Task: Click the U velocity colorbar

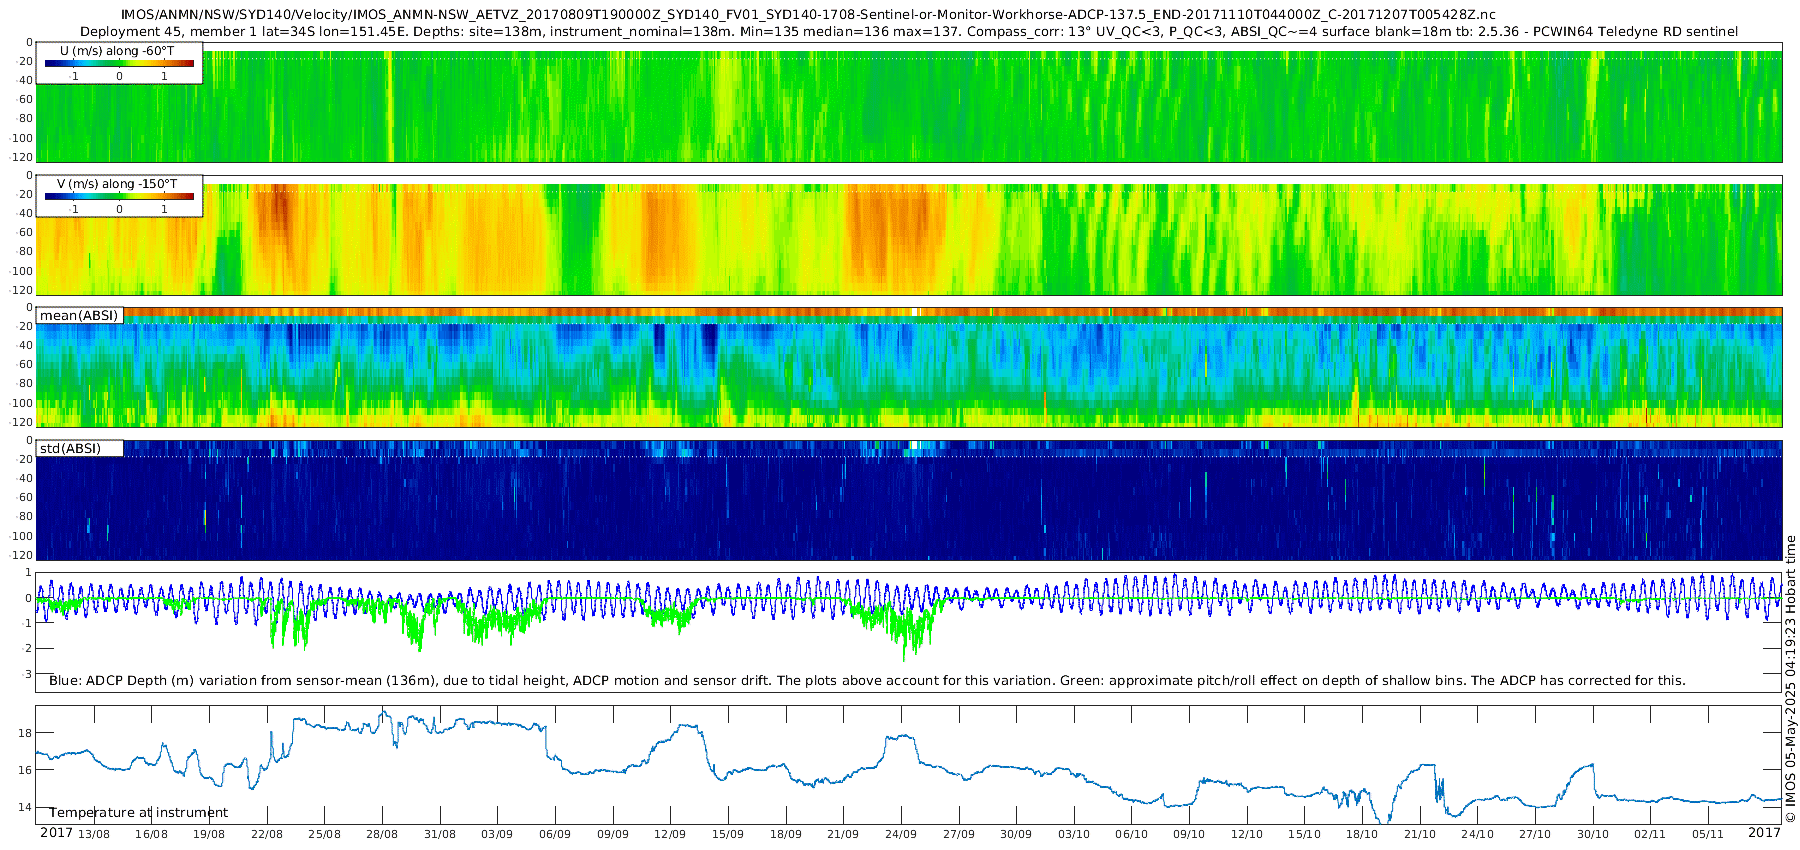Action: coord(119,63)
